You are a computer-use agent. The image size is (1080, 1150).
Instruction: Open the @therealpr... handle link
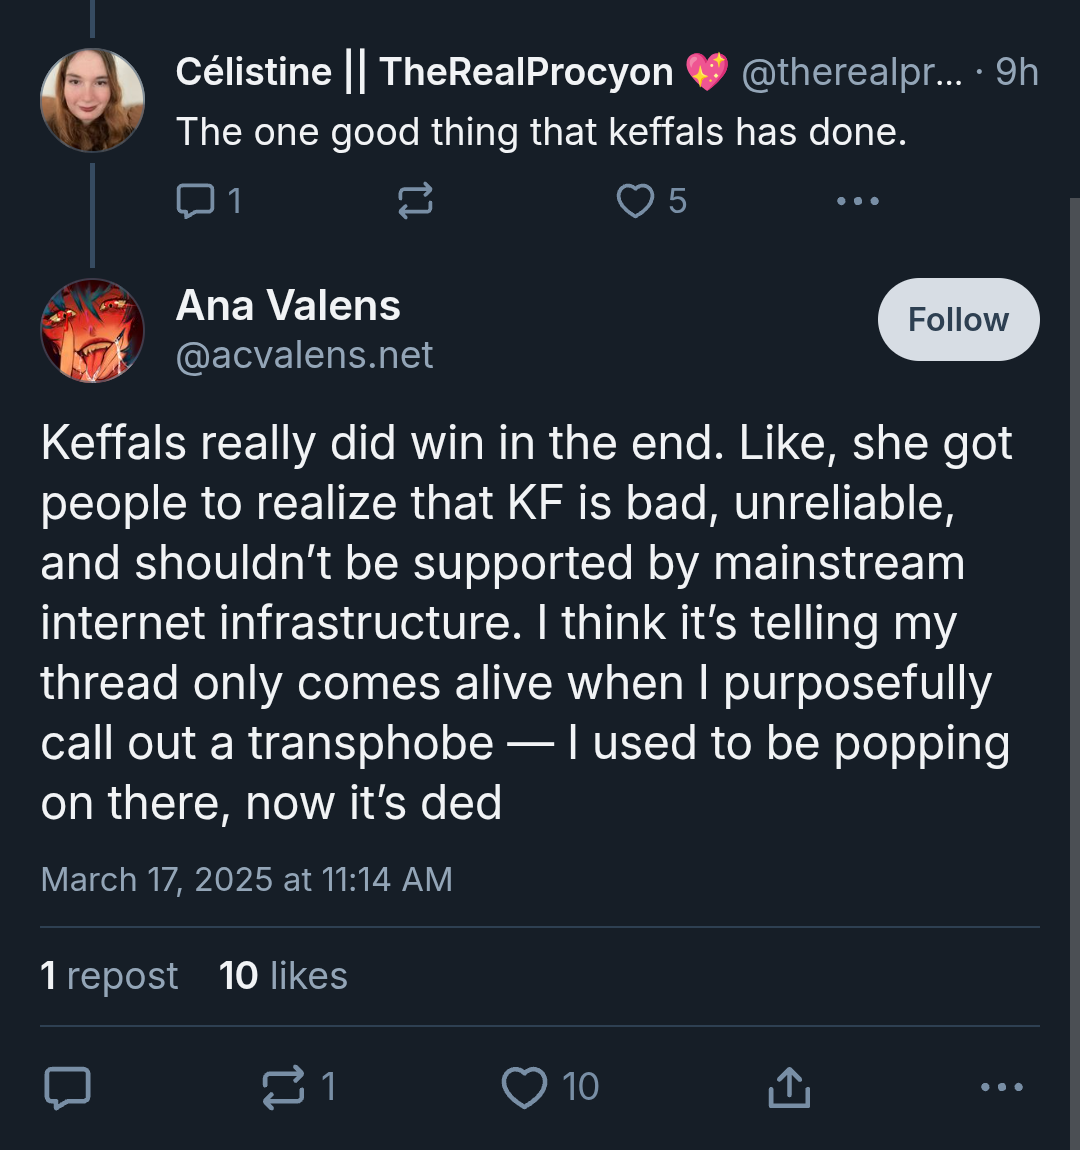pos(851,72)
